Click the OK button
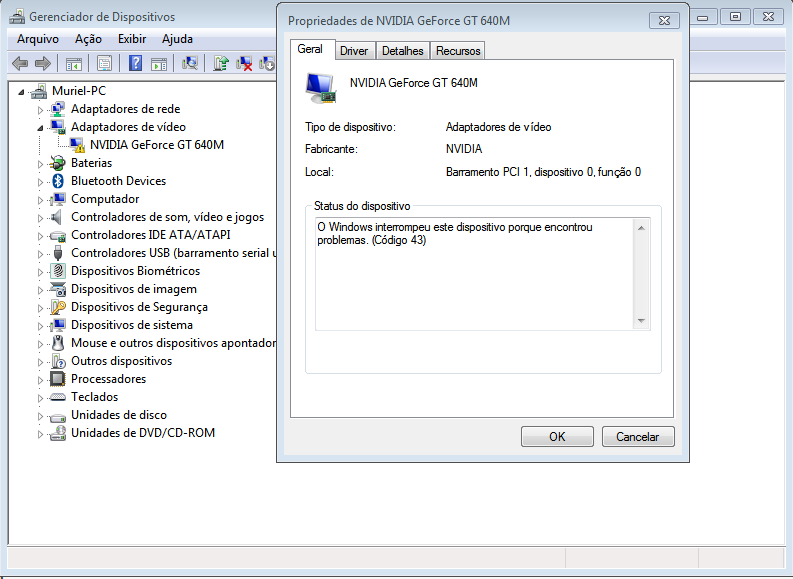Image resolution: width=793 pixels, height=579 pixels. click(x=557, y=436)
